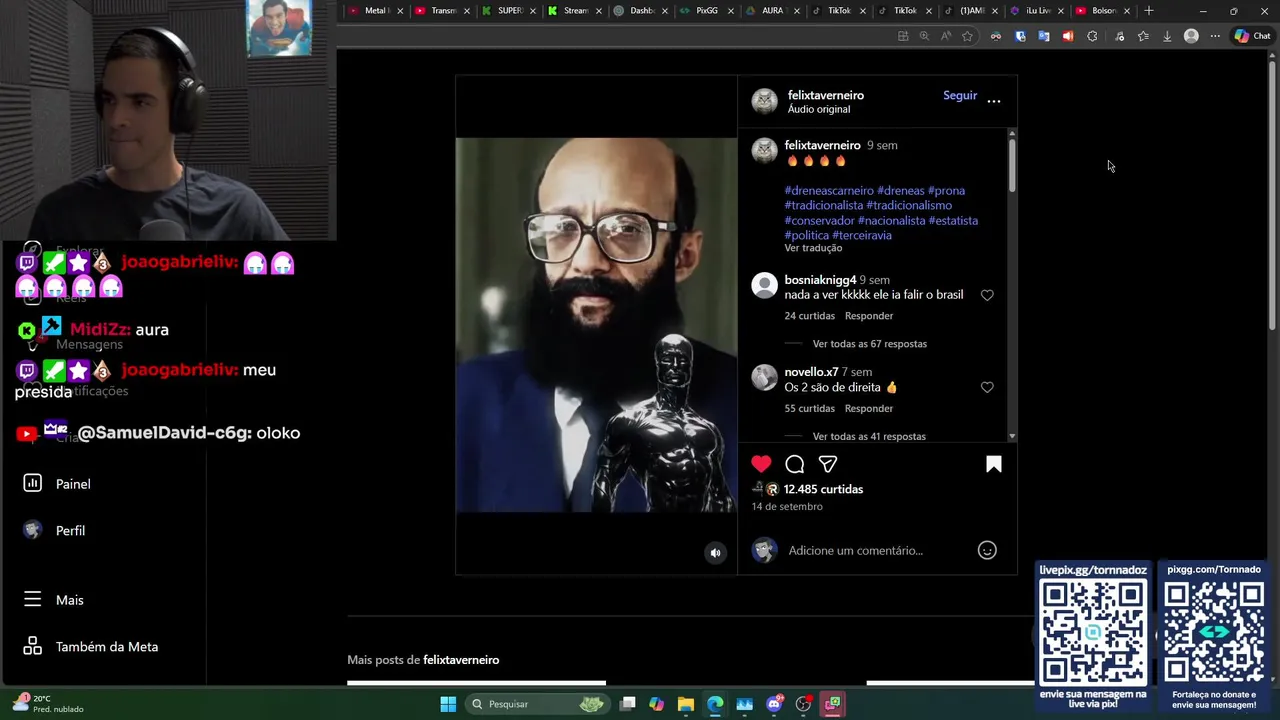
Task: Reply to novello.x7's comment via Responder
Action: coord(869,408)
